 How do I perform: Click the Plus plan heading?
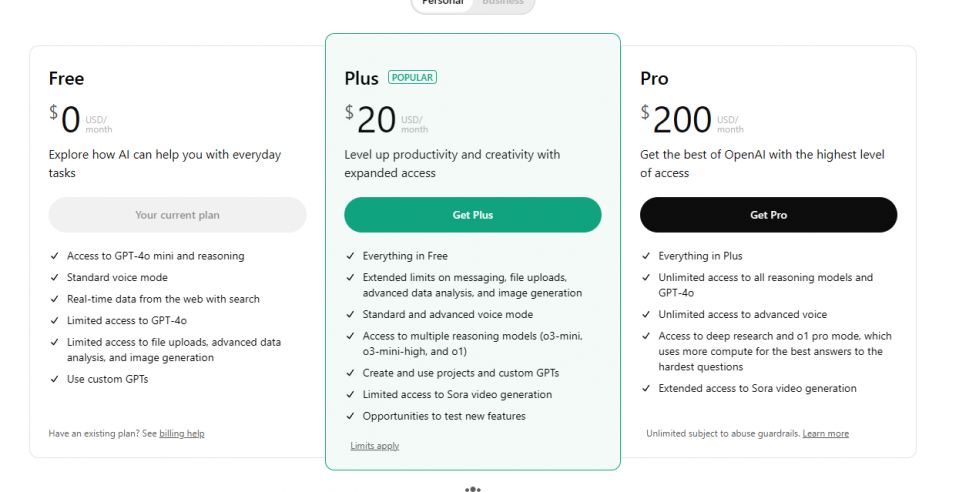[361, 78]
